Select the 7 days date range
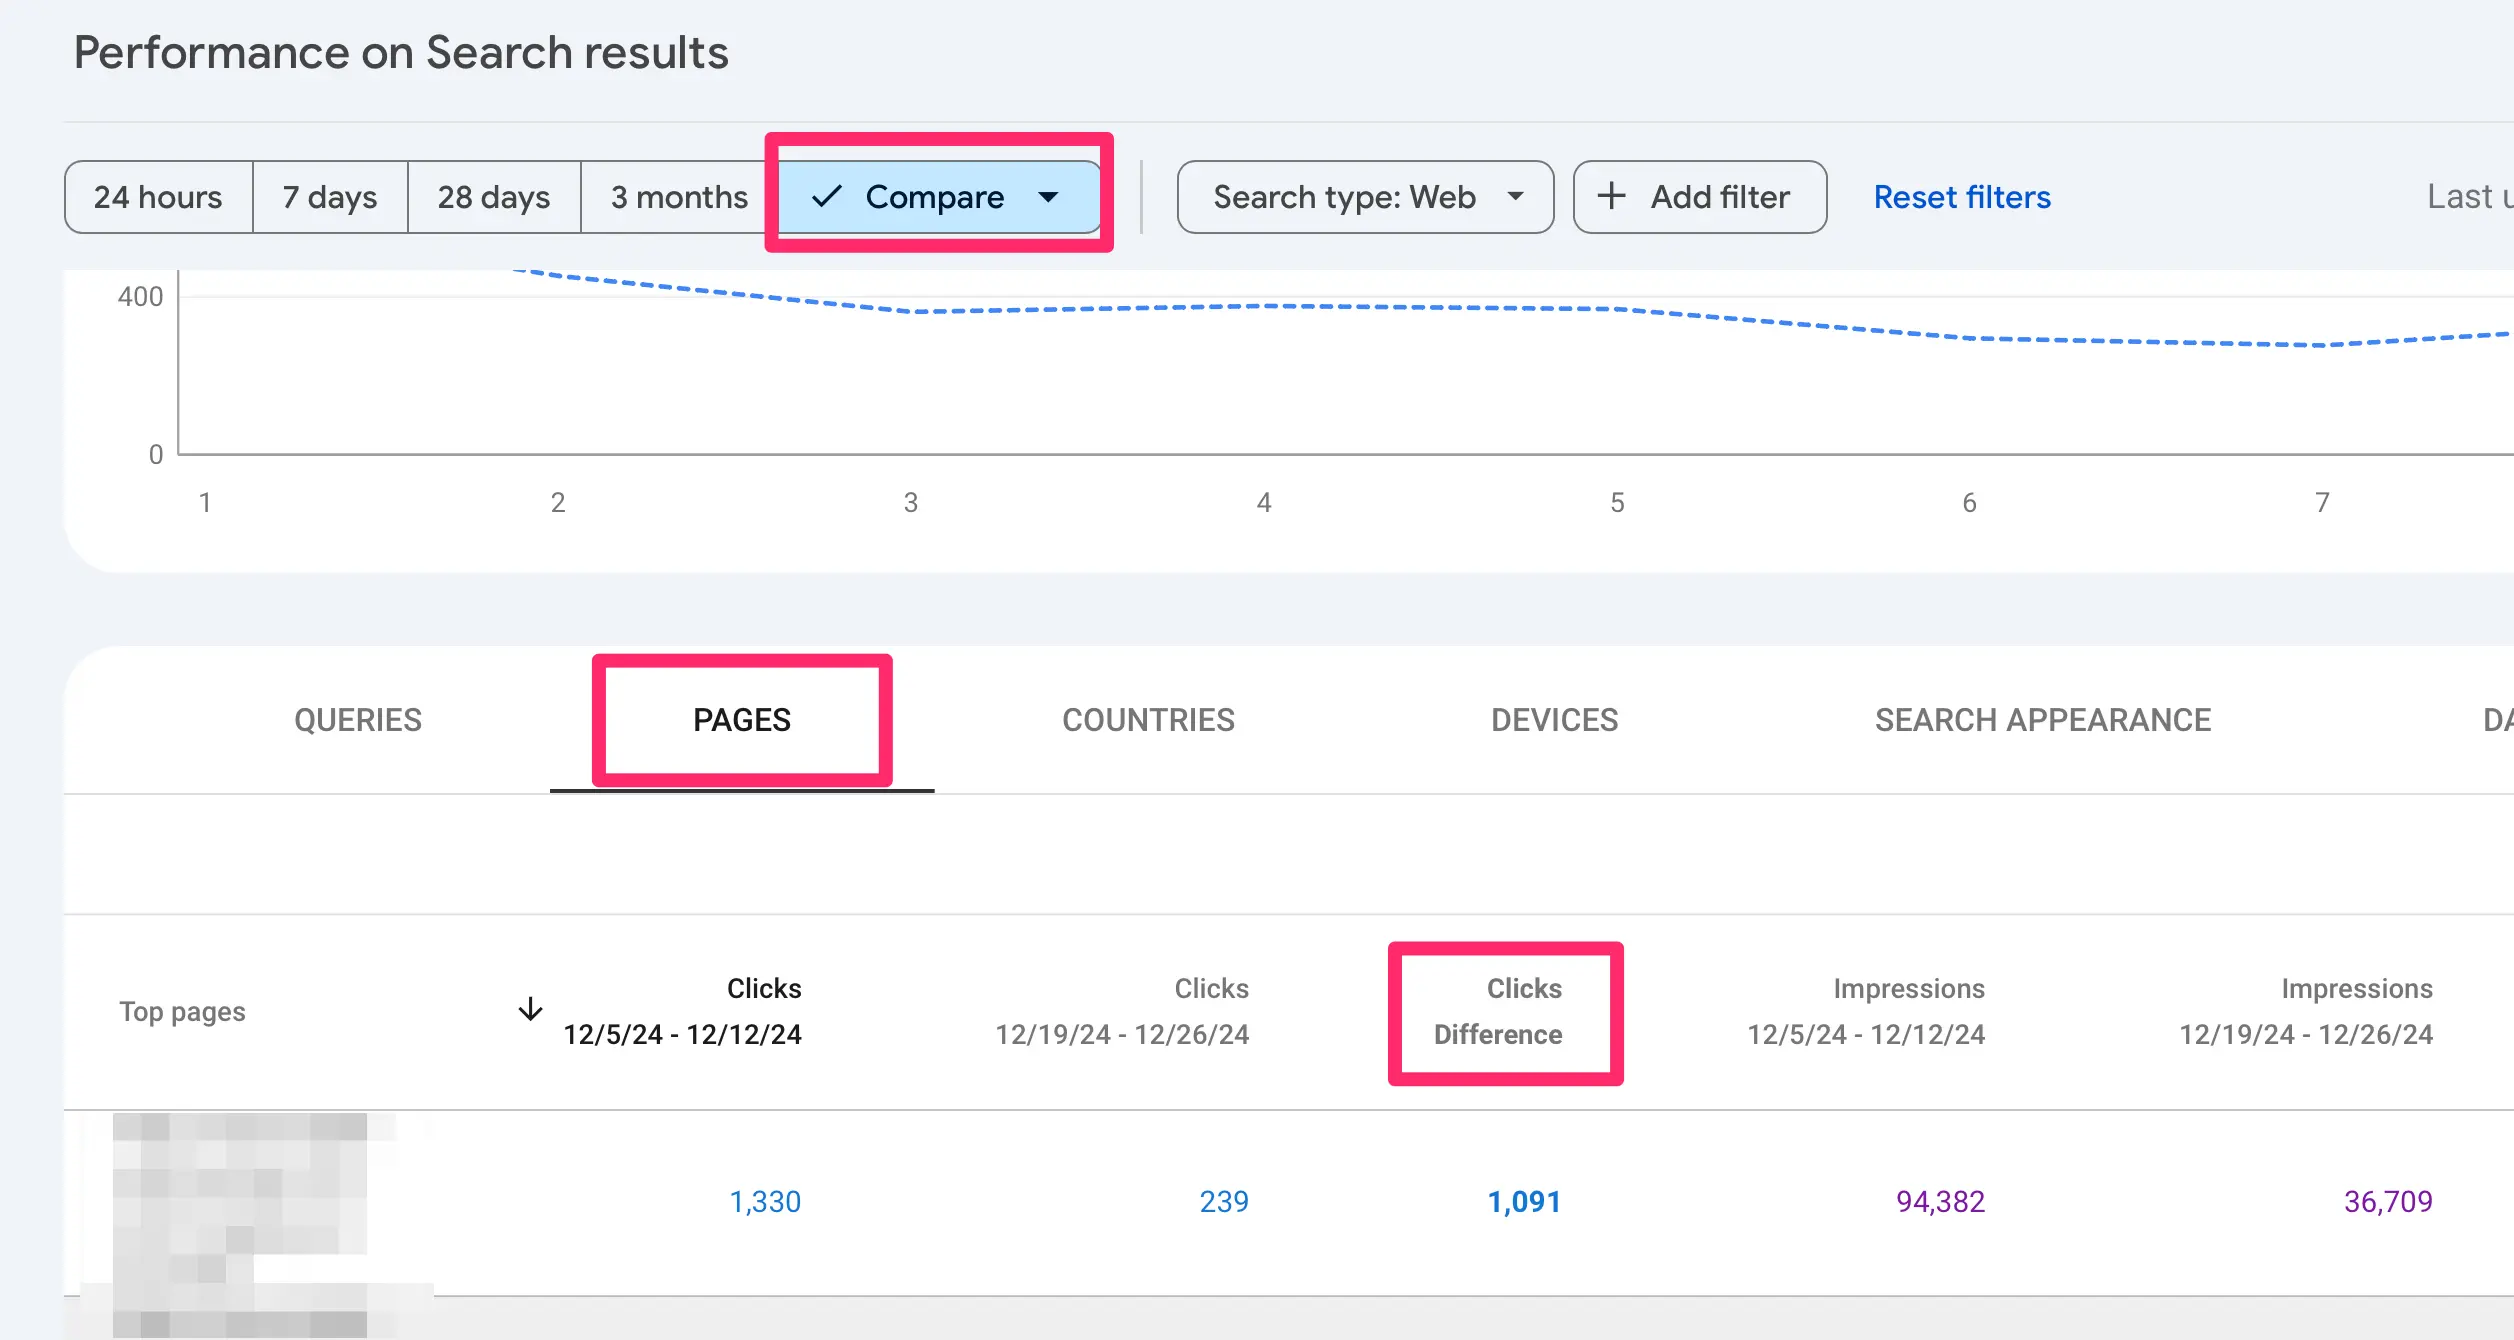 (x=330, y=197)
